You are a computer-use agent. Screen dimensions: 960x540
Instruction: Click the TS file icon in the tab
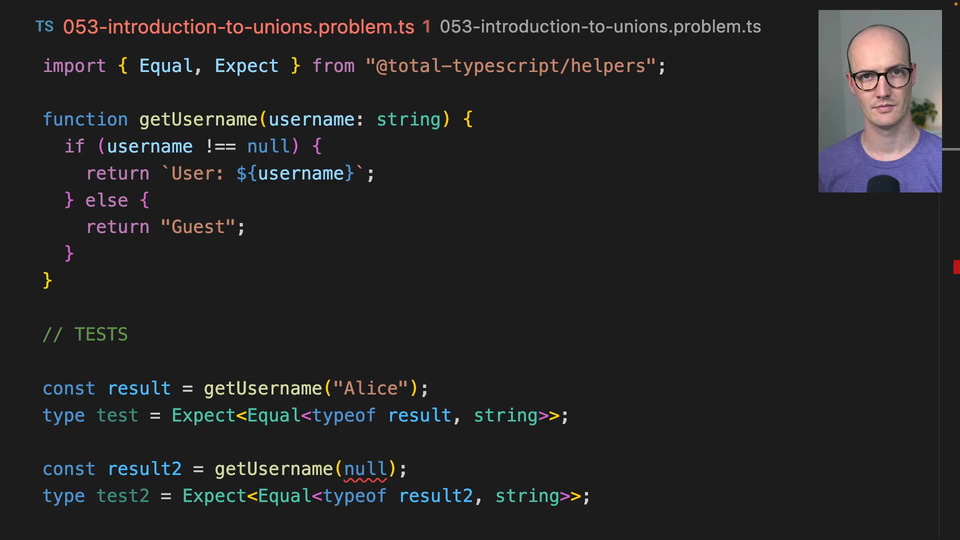point(44,27)
